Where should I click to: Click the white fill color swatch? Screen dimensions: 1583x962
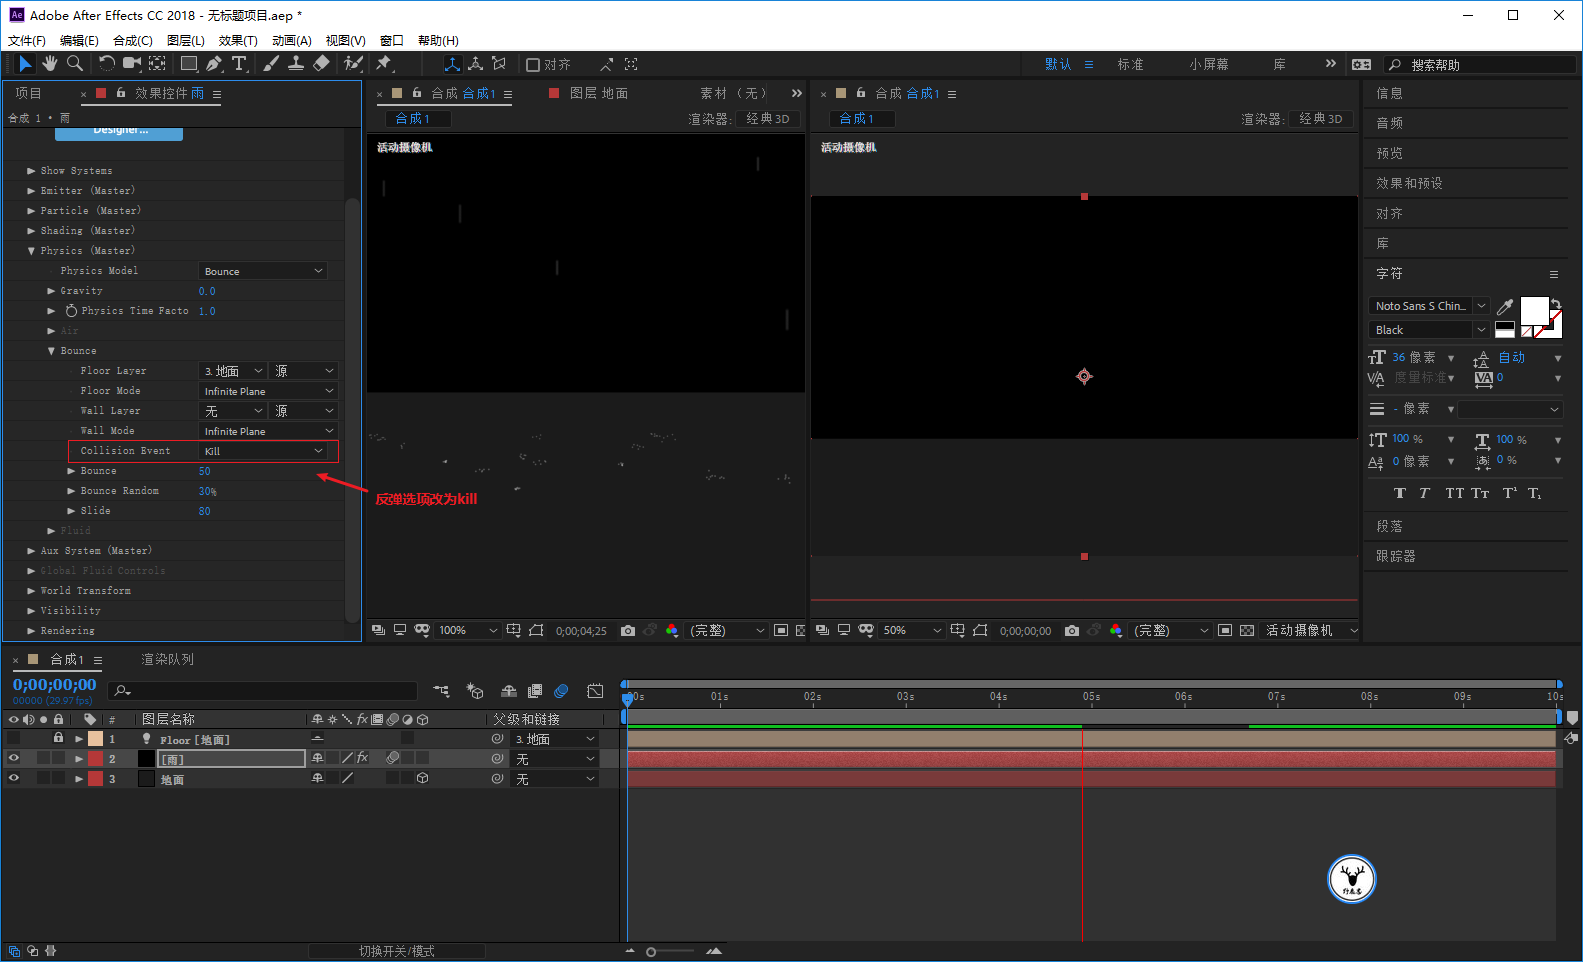1534,311
